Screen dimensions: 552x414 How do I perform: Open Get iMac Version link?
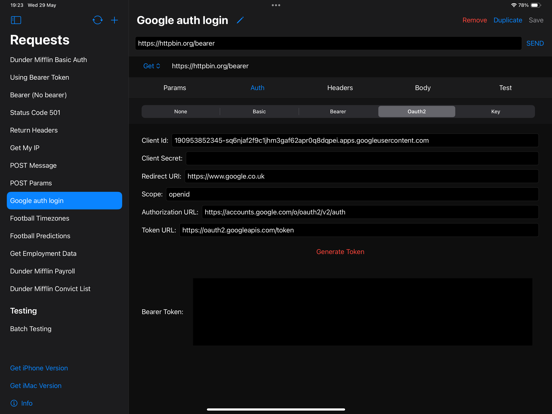pyautogui.click(x=36, y=385)
